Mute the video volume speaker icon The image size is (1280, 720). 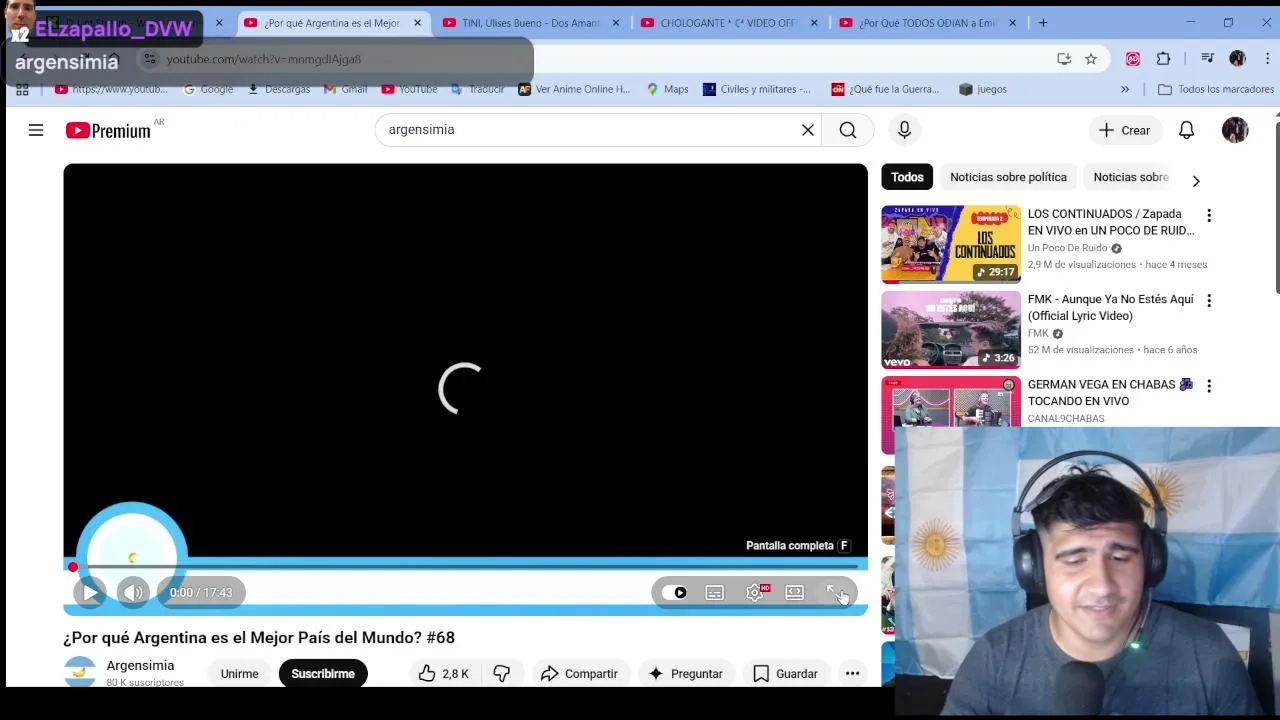(133, 592)
